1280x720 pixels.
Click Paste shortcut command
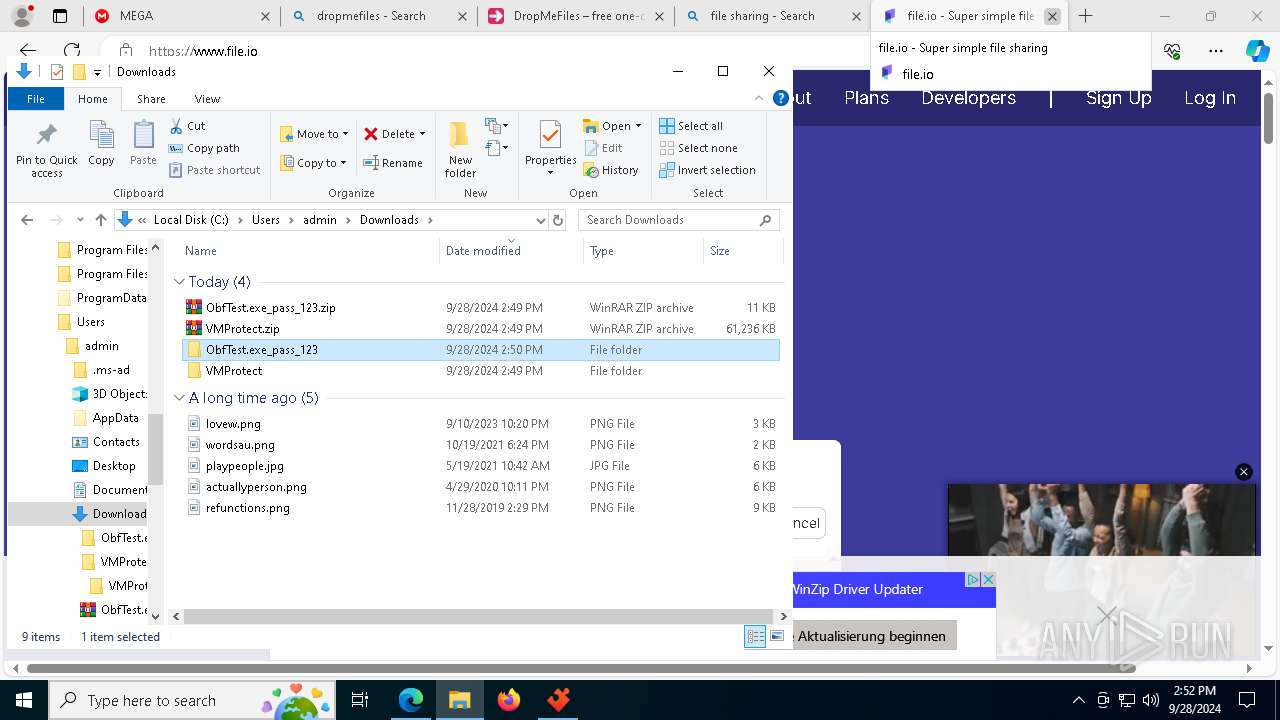click(215, 170)
